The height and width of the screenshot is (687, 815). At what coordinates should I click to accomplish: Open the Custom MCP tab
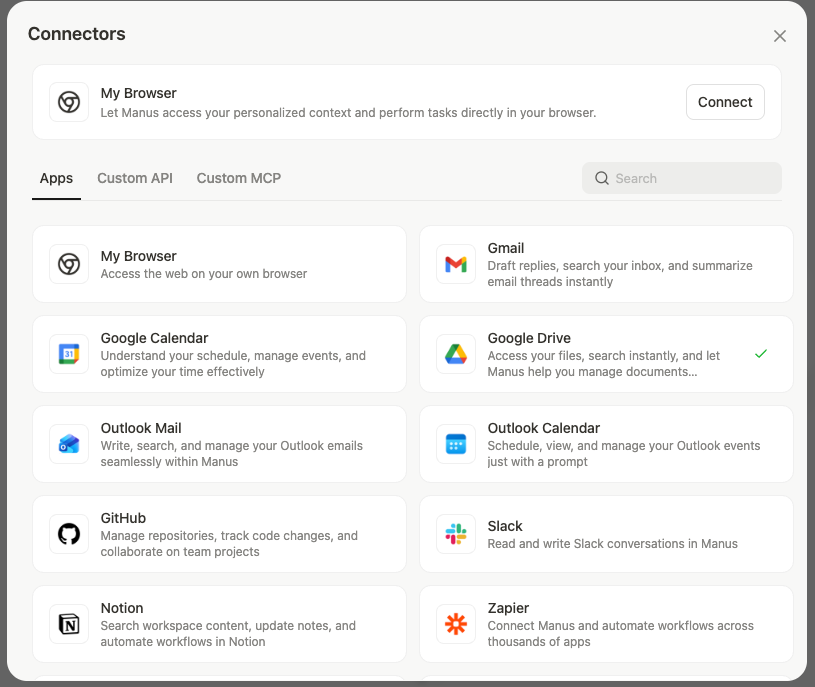pos(238,178)
